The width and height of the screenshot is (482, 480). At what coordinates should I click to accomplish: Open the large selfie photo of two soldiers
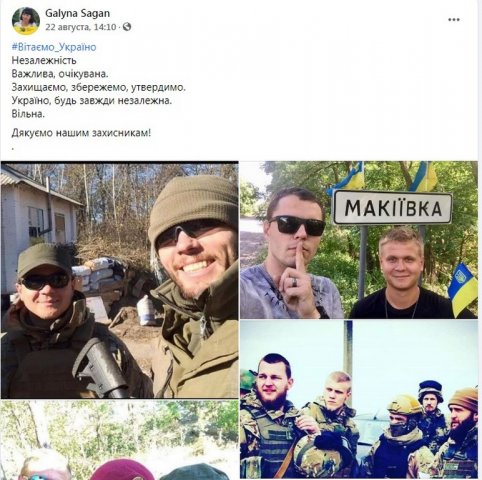[x=119, y=280]
